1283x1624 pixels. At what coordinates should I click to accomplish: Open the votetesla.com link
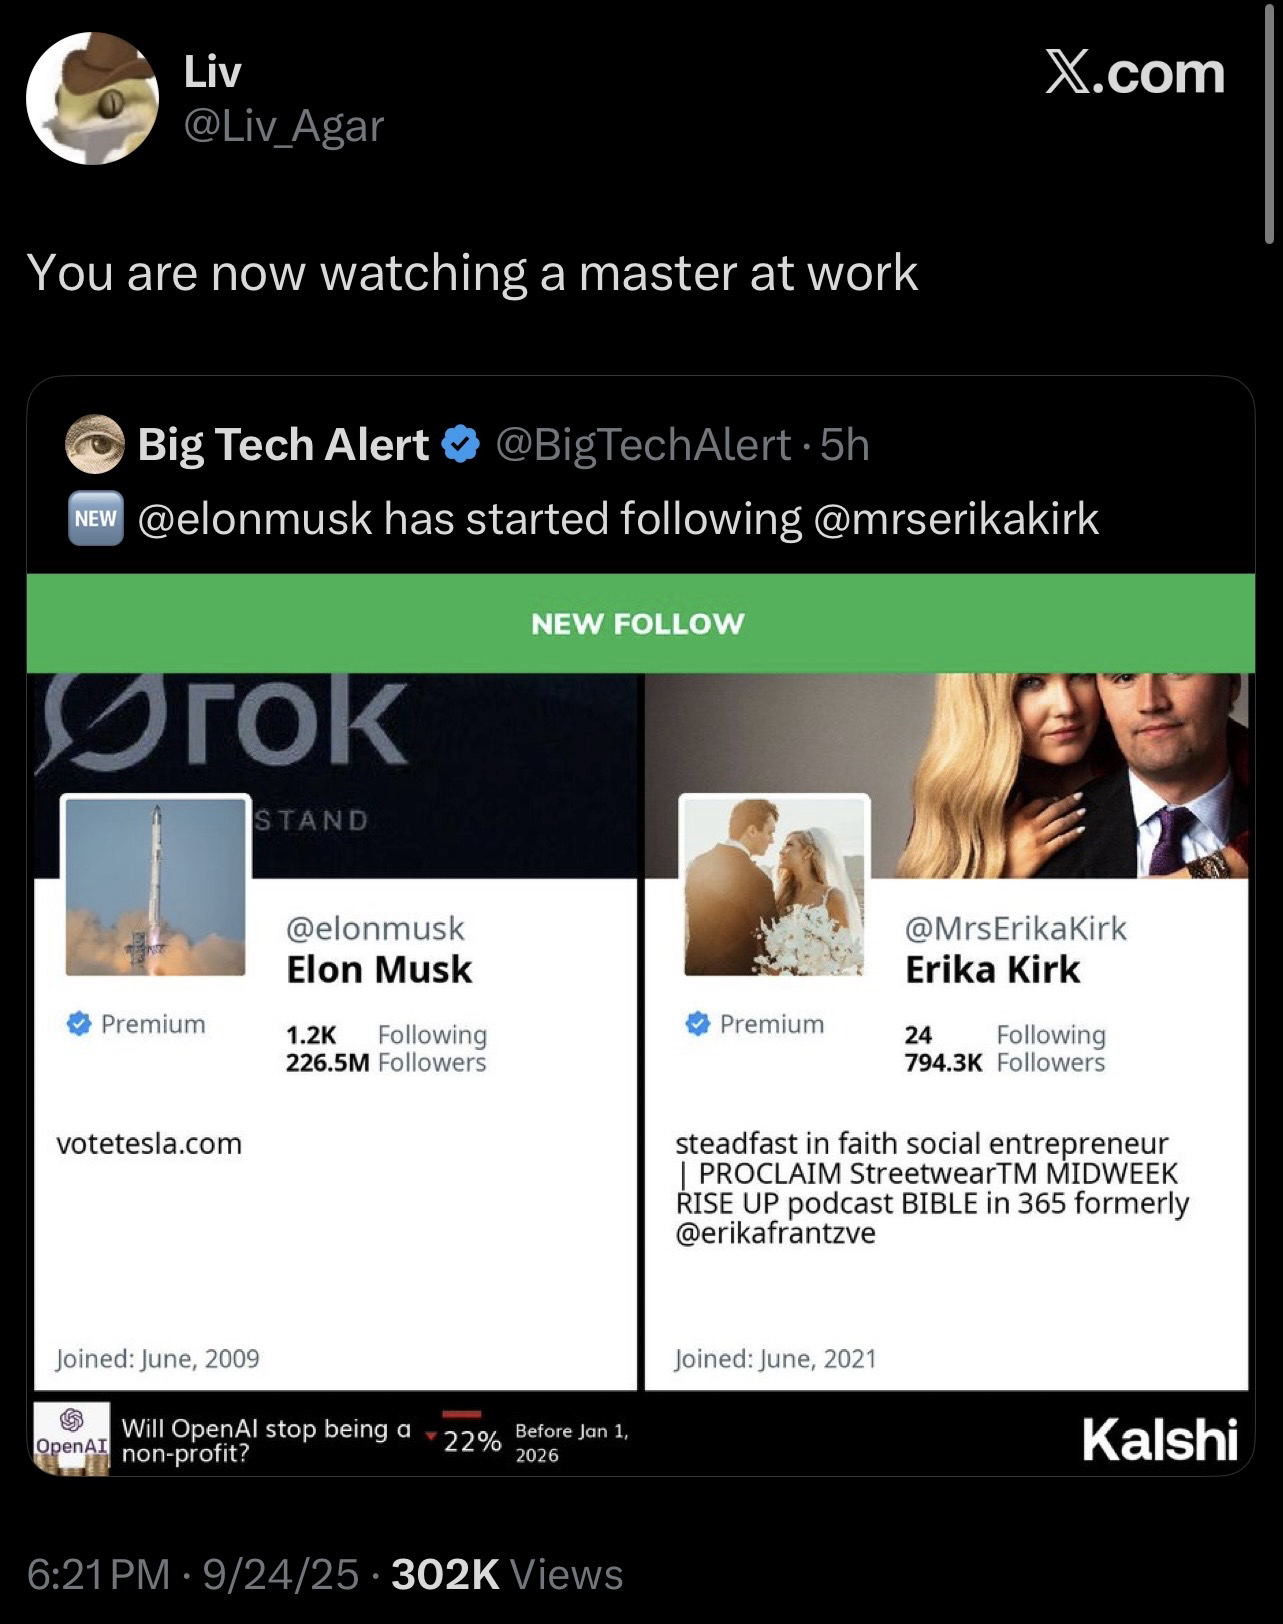[x=149, y=1143]
